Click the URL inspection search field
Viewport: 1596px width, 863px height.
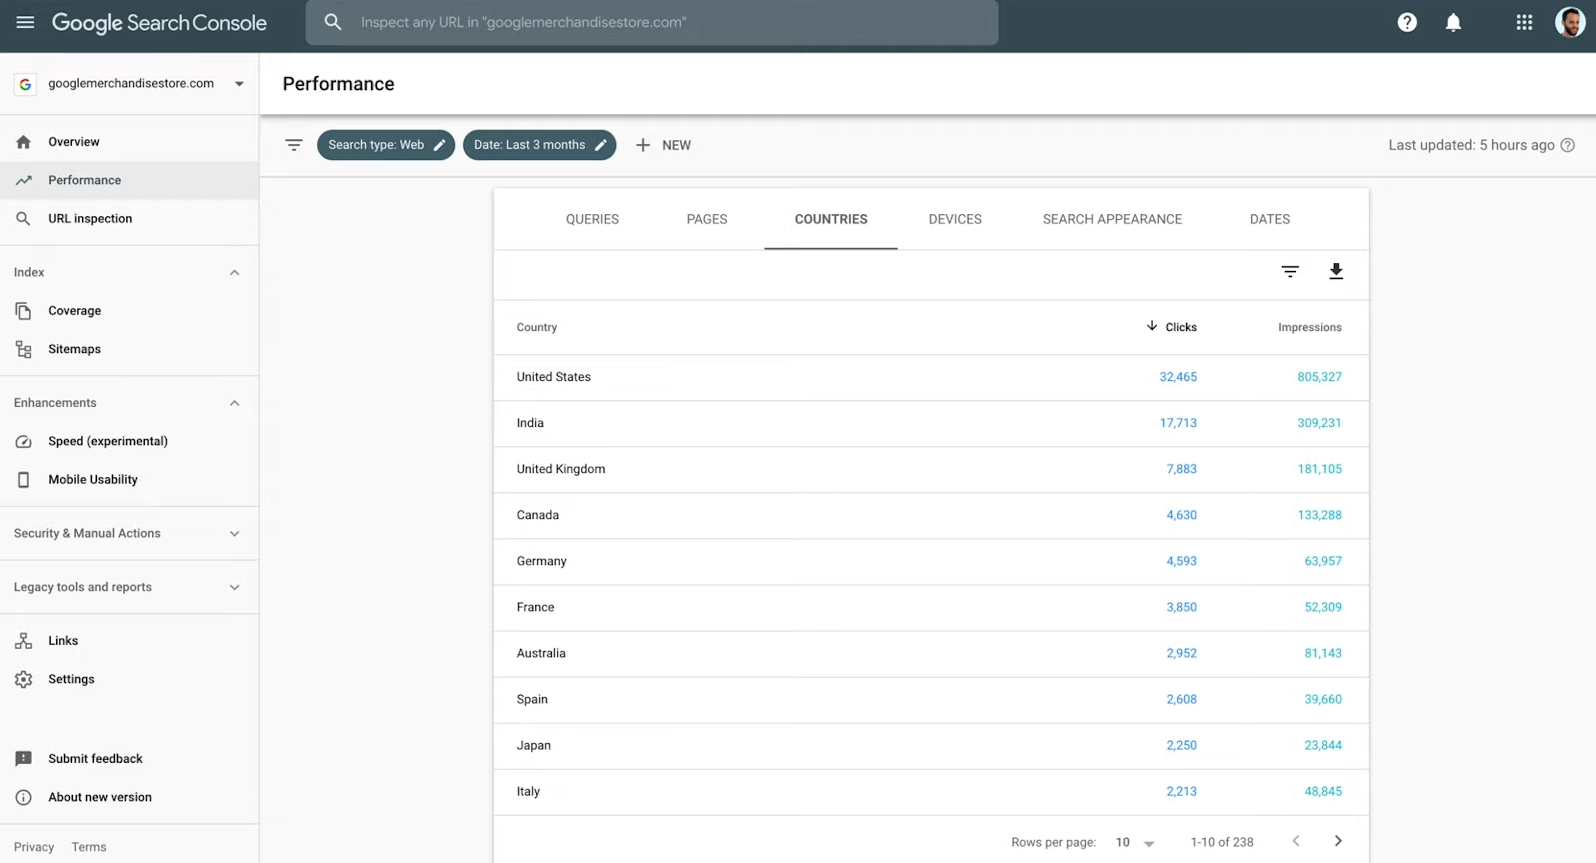(652, 22)
